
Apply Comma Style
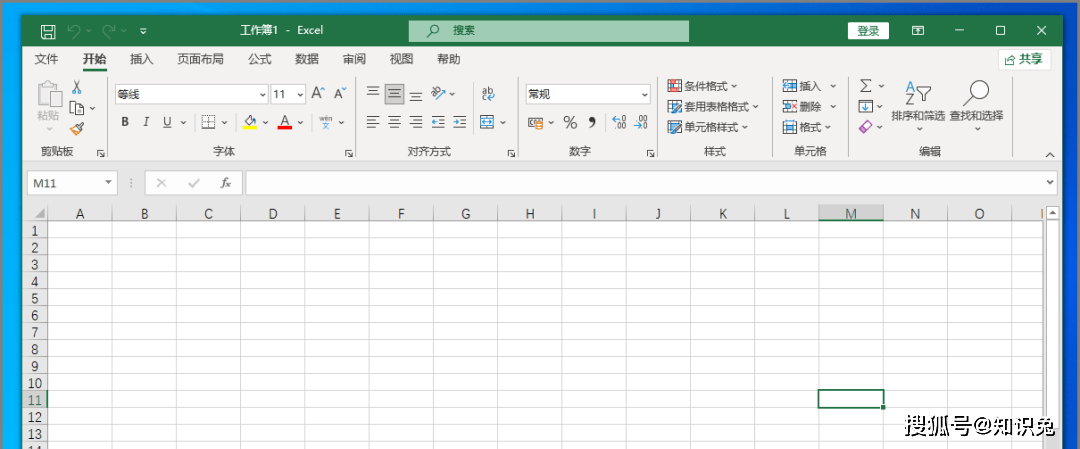coord(592,123)
